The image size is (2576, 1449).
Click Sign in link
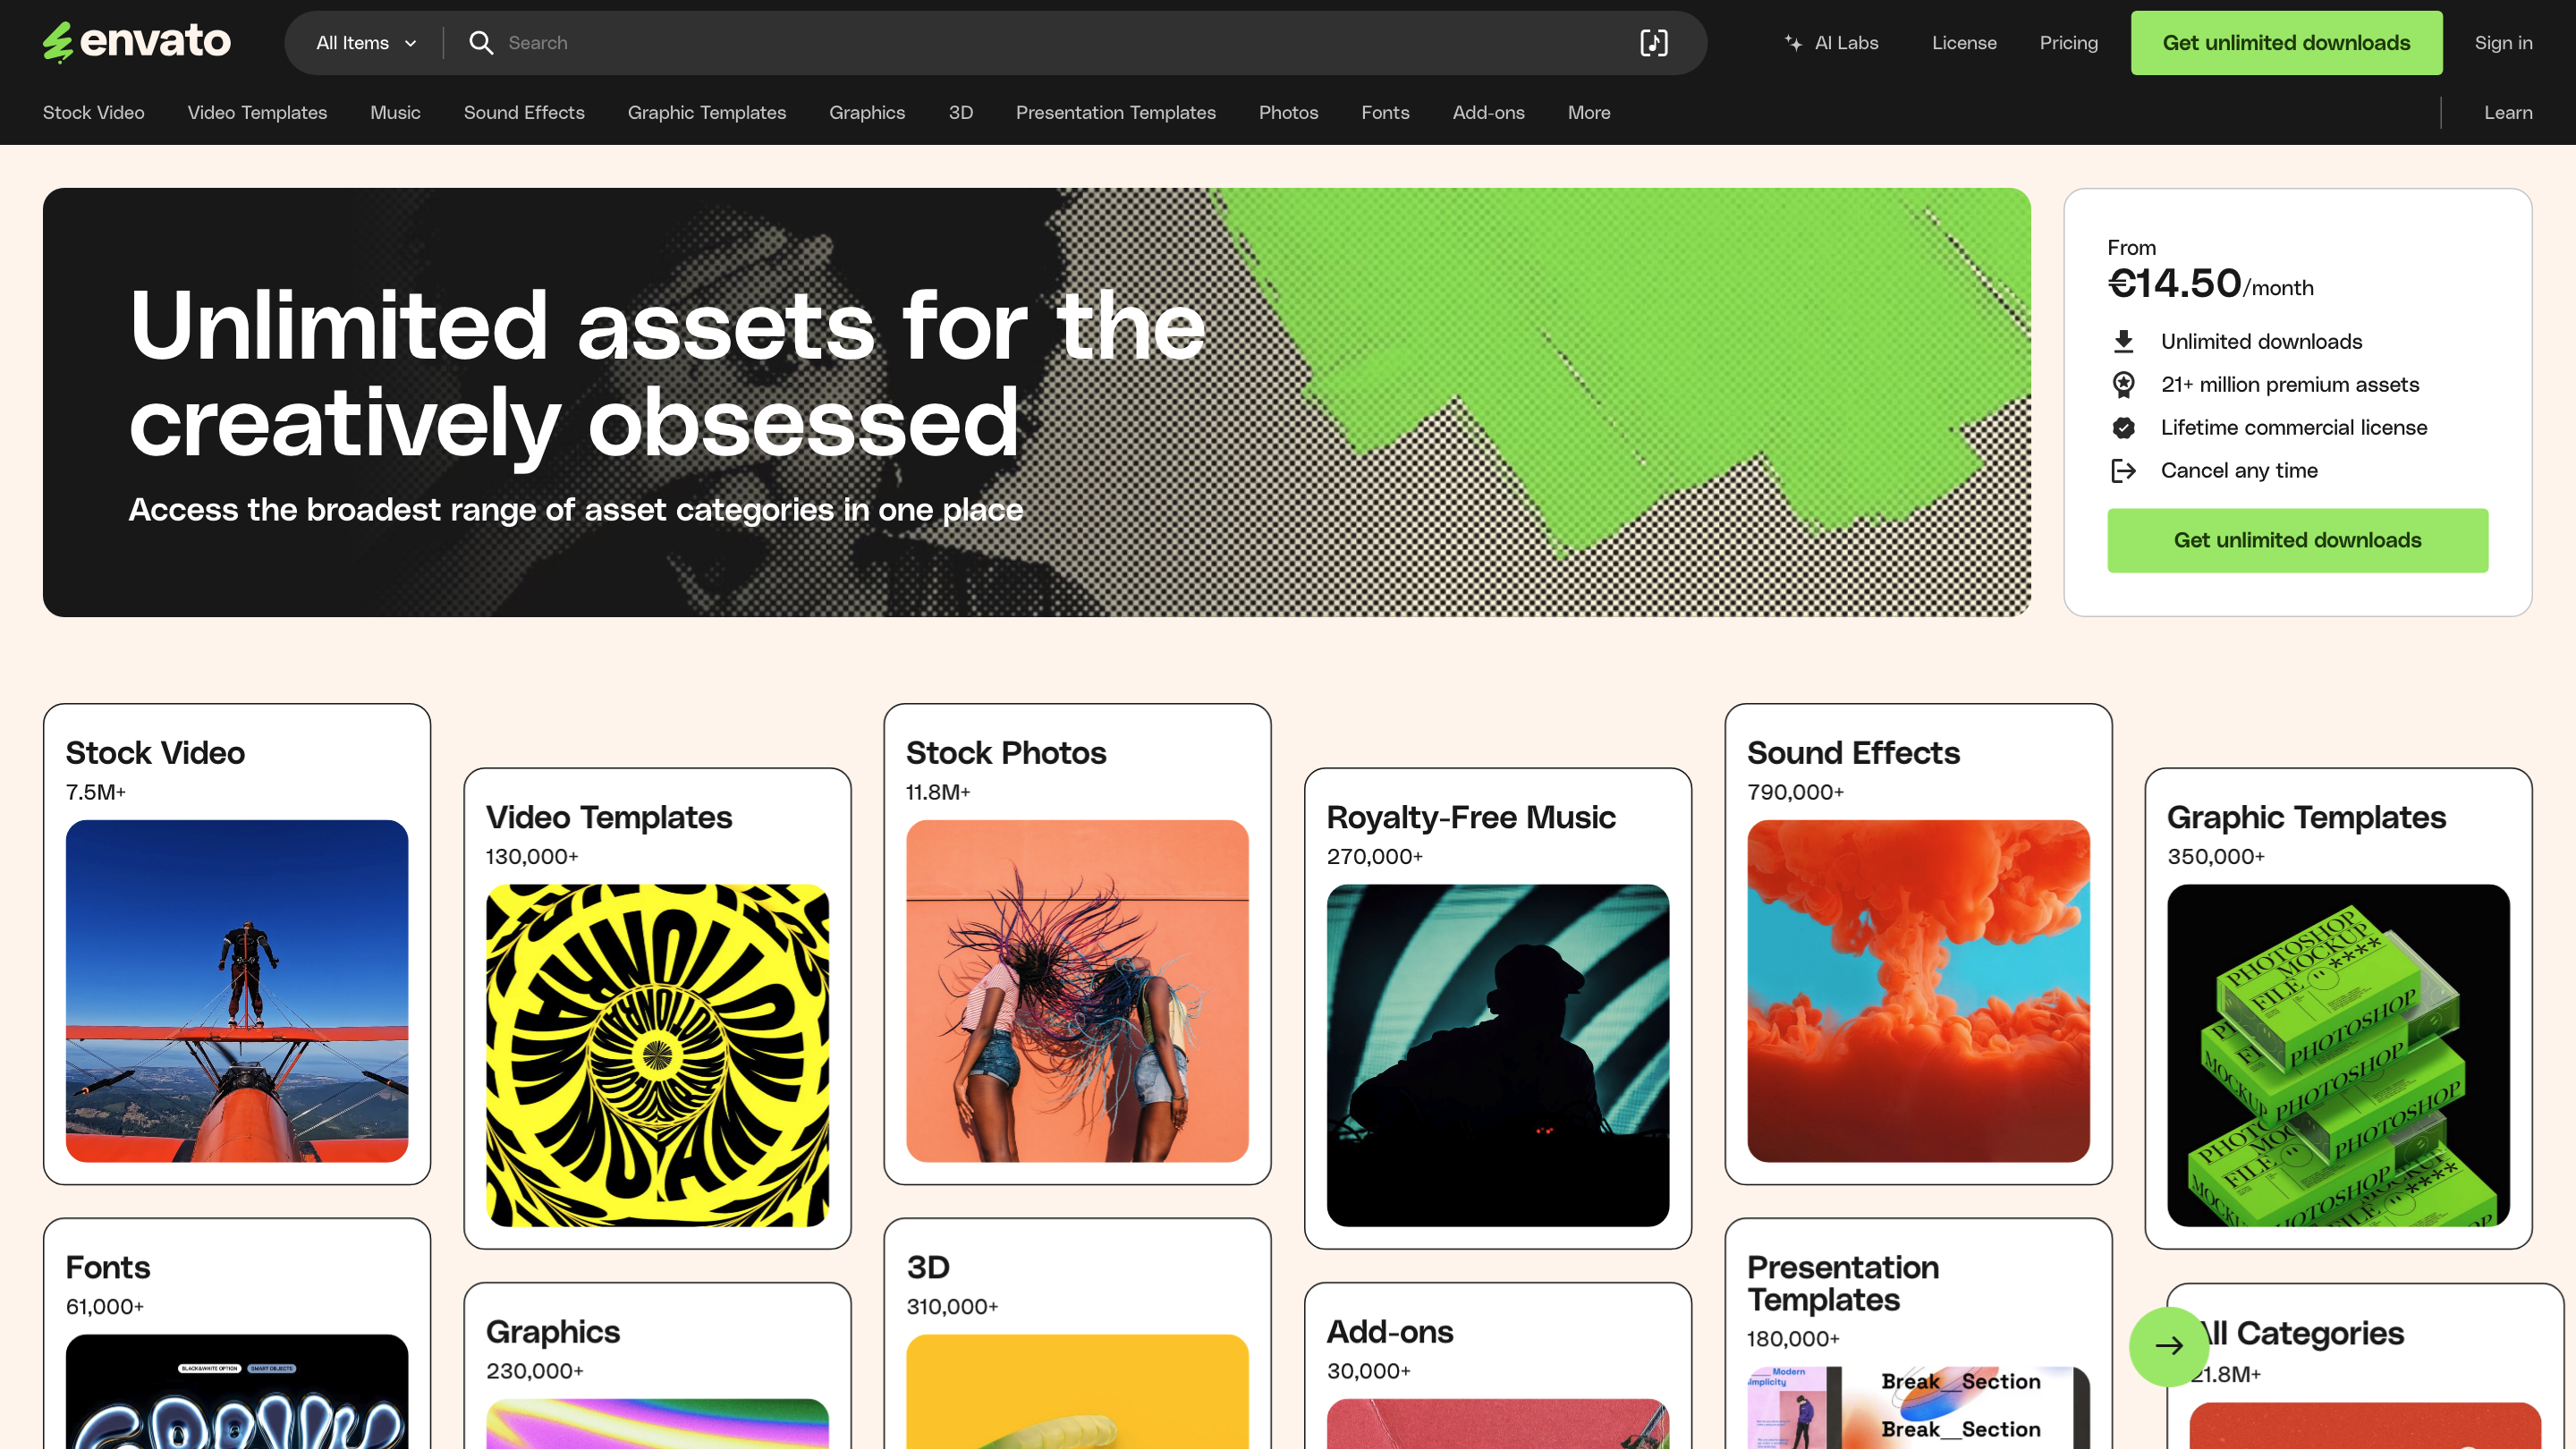click(x=2502, y=43)
